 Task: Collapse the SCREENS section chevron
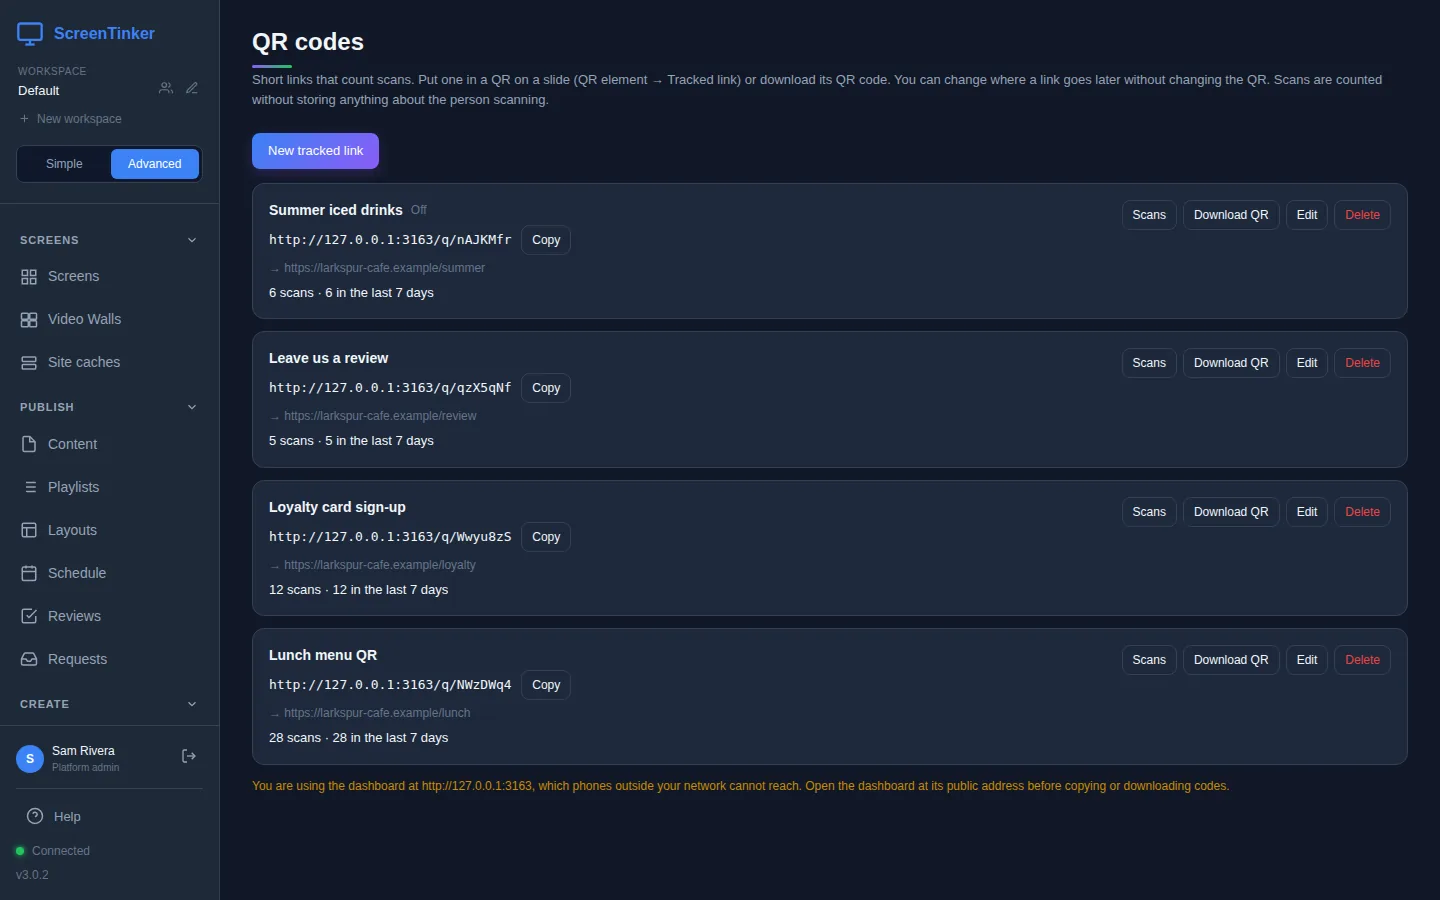coord(192,240)
